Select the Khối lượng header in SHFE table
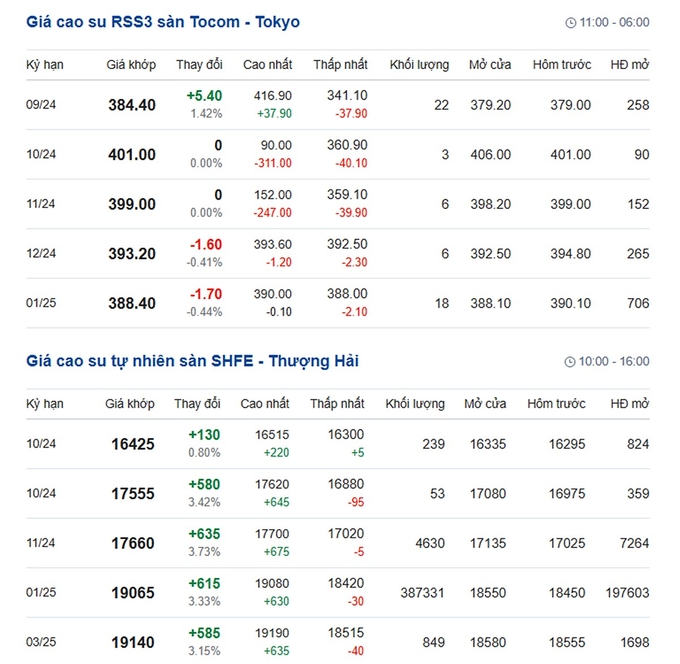 pos(415,404)
